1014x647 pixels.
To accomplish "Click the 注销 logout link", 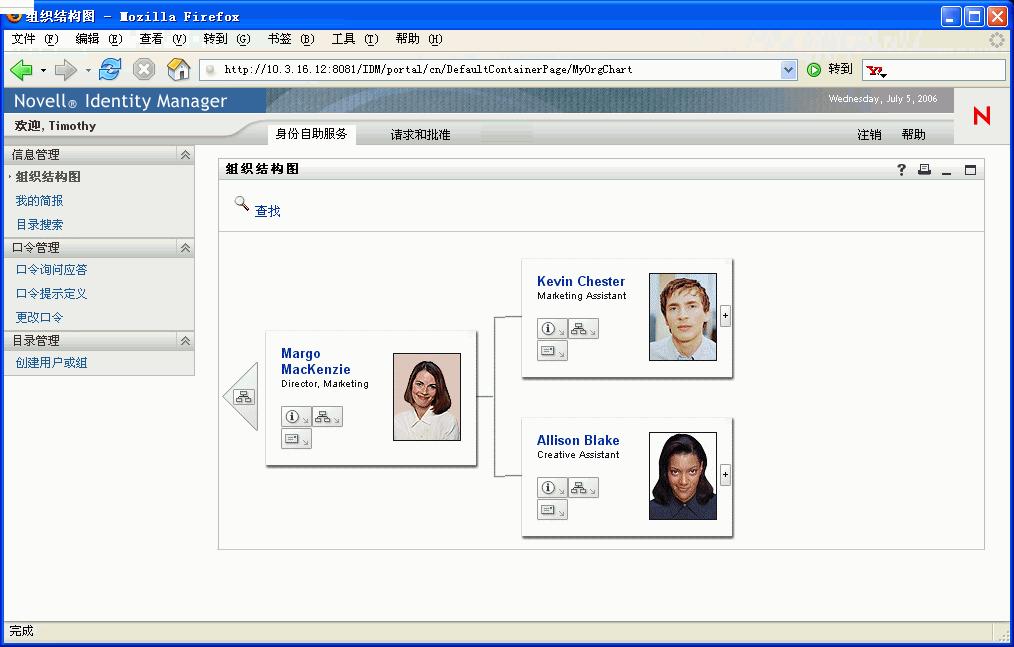I will (x=869, y=135).
